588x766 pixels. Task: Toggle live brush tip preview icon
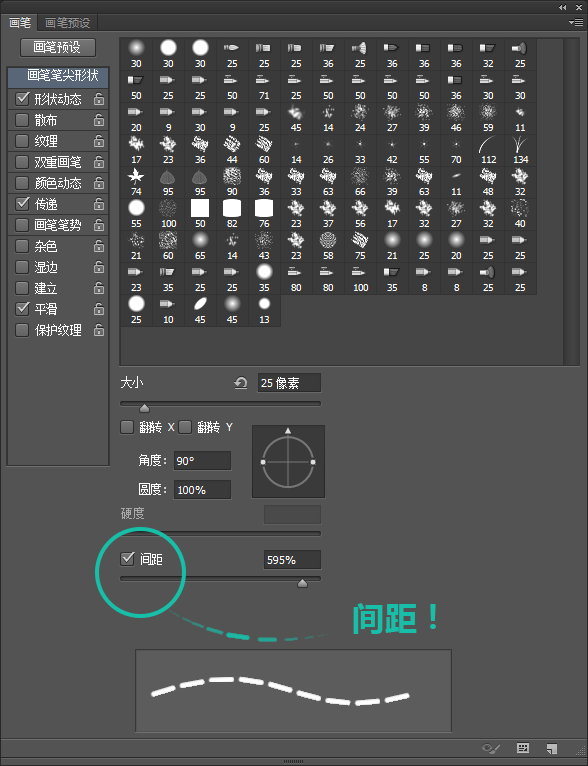point(490,748)
